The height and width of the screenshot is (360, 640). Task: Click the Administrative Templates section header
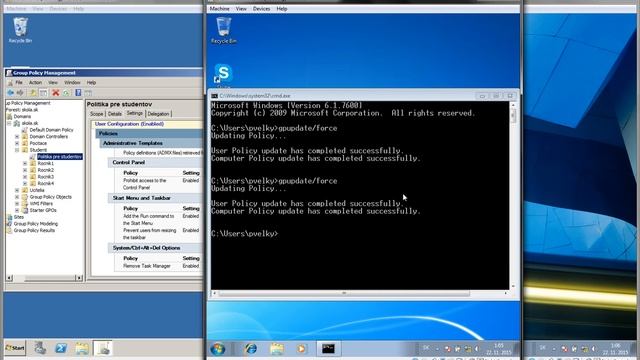tap(133, 143)
